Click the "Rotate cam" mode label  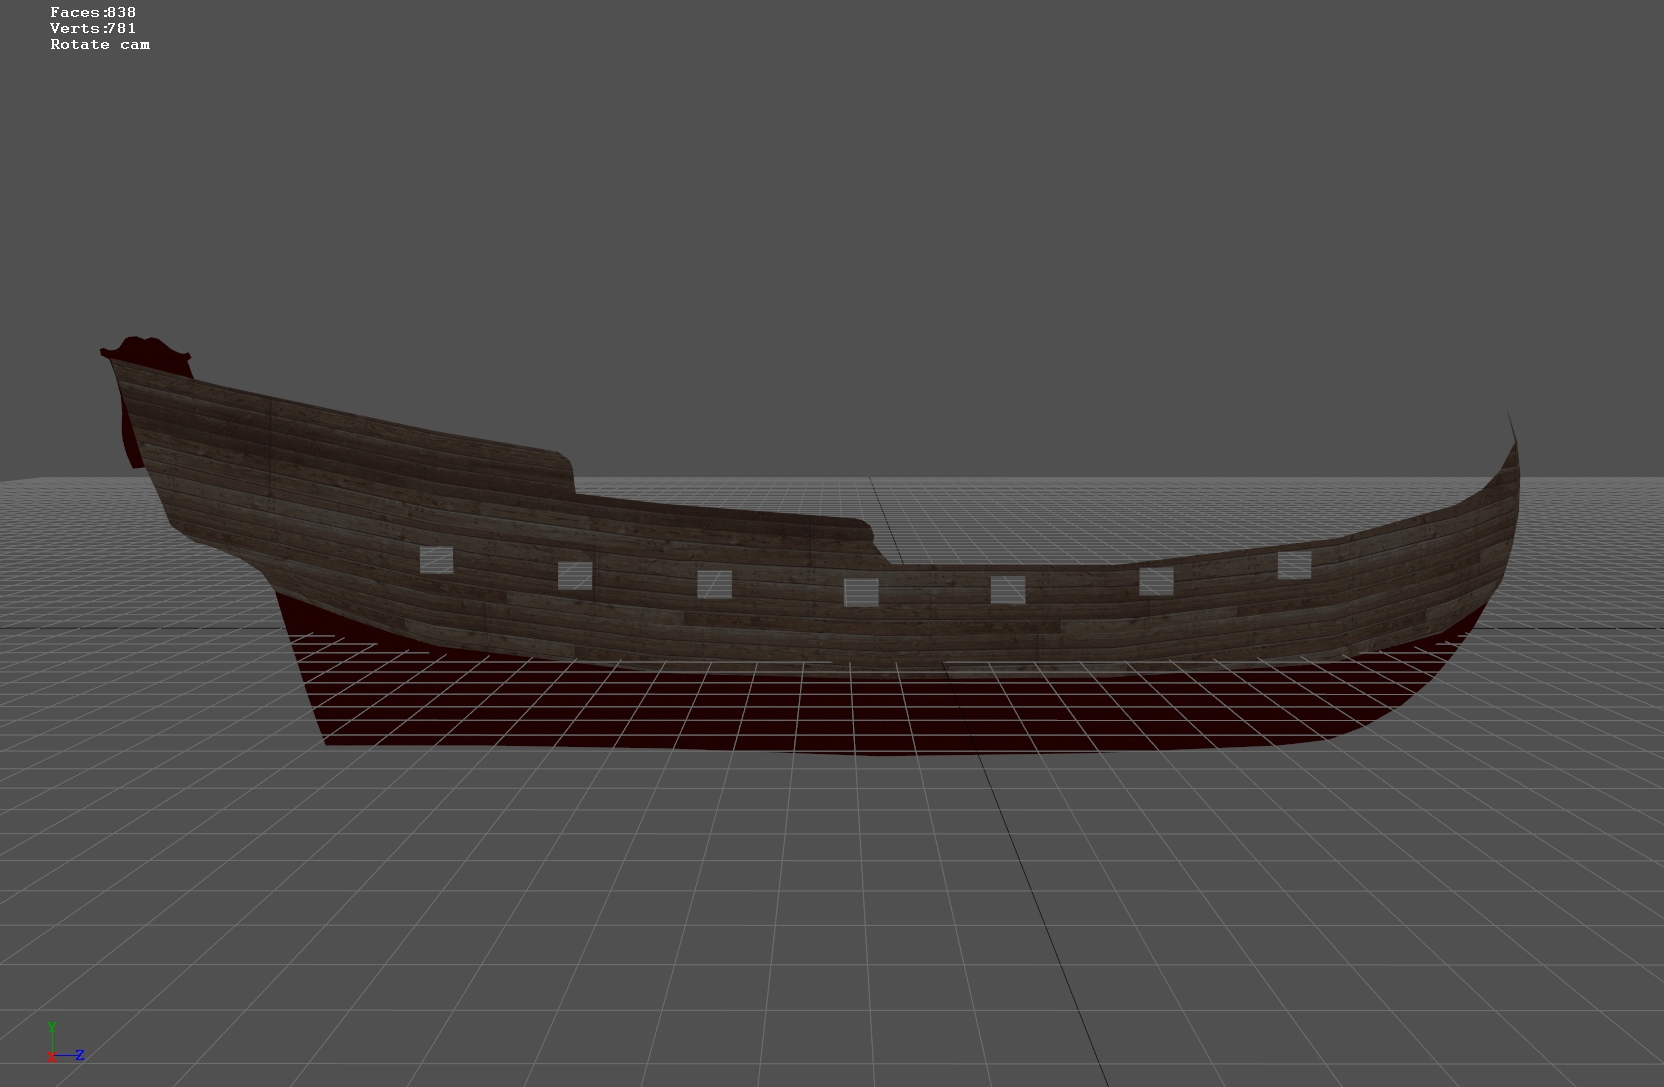point(100,44)
